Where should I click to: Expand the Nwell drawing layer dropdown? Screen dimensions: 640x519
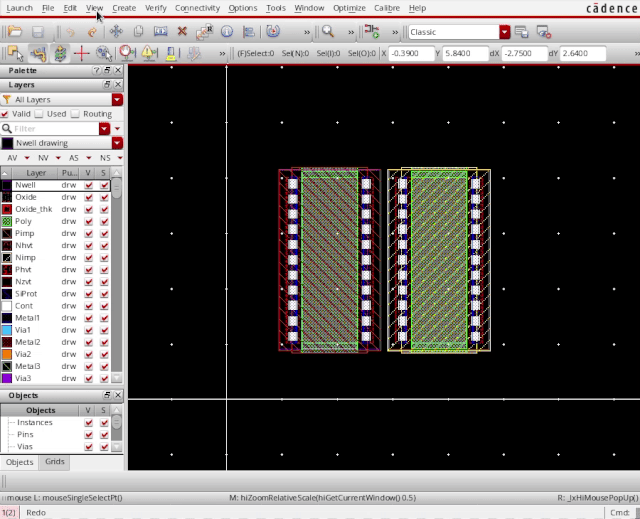(x=117, y=143)
